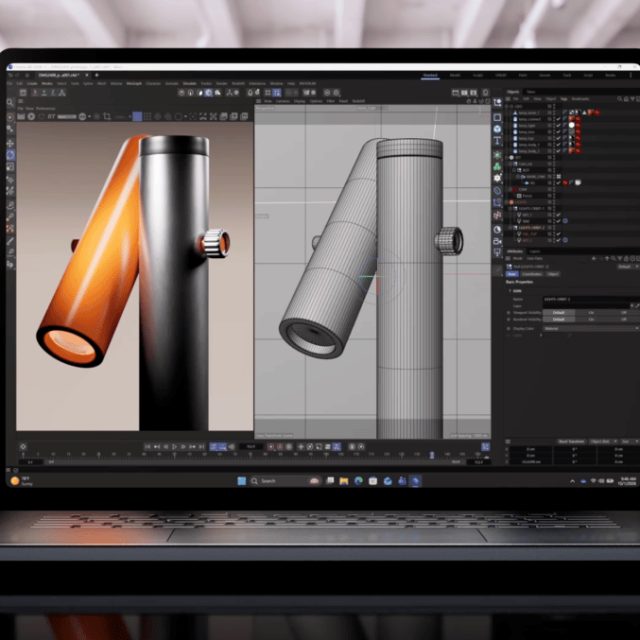Open the Display Color dropdown

591,328
